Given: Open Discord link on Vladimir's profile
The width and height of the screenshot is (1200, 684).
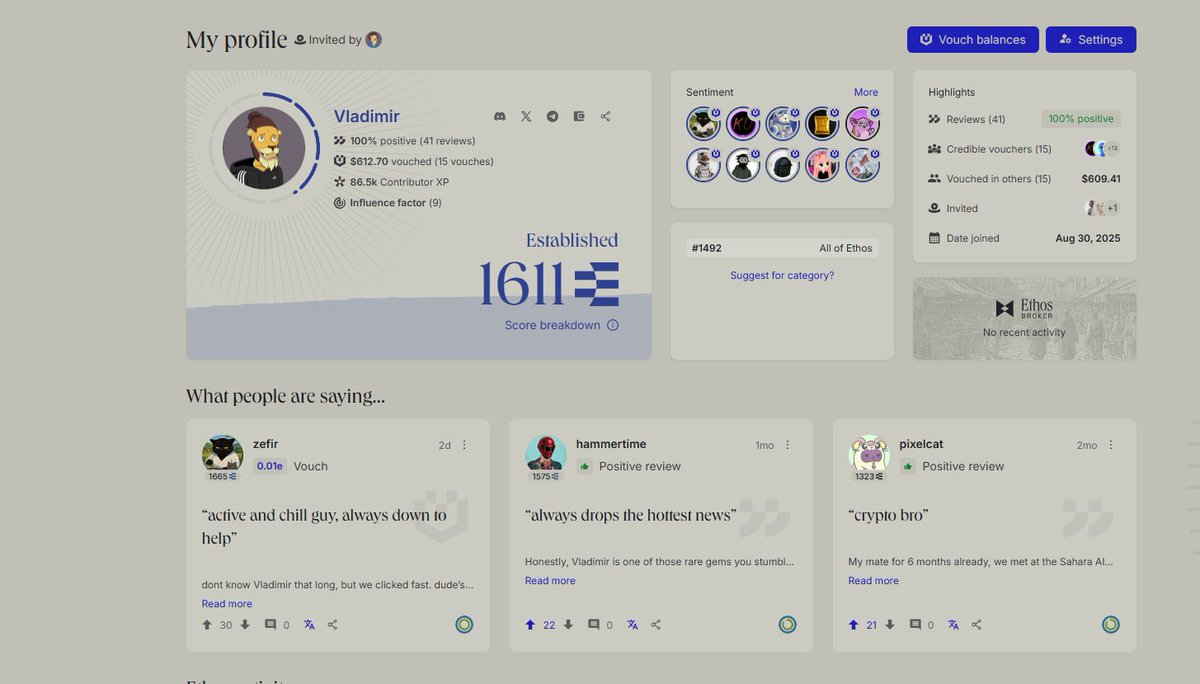Looking at the screenshot, I should pos(500,116).
